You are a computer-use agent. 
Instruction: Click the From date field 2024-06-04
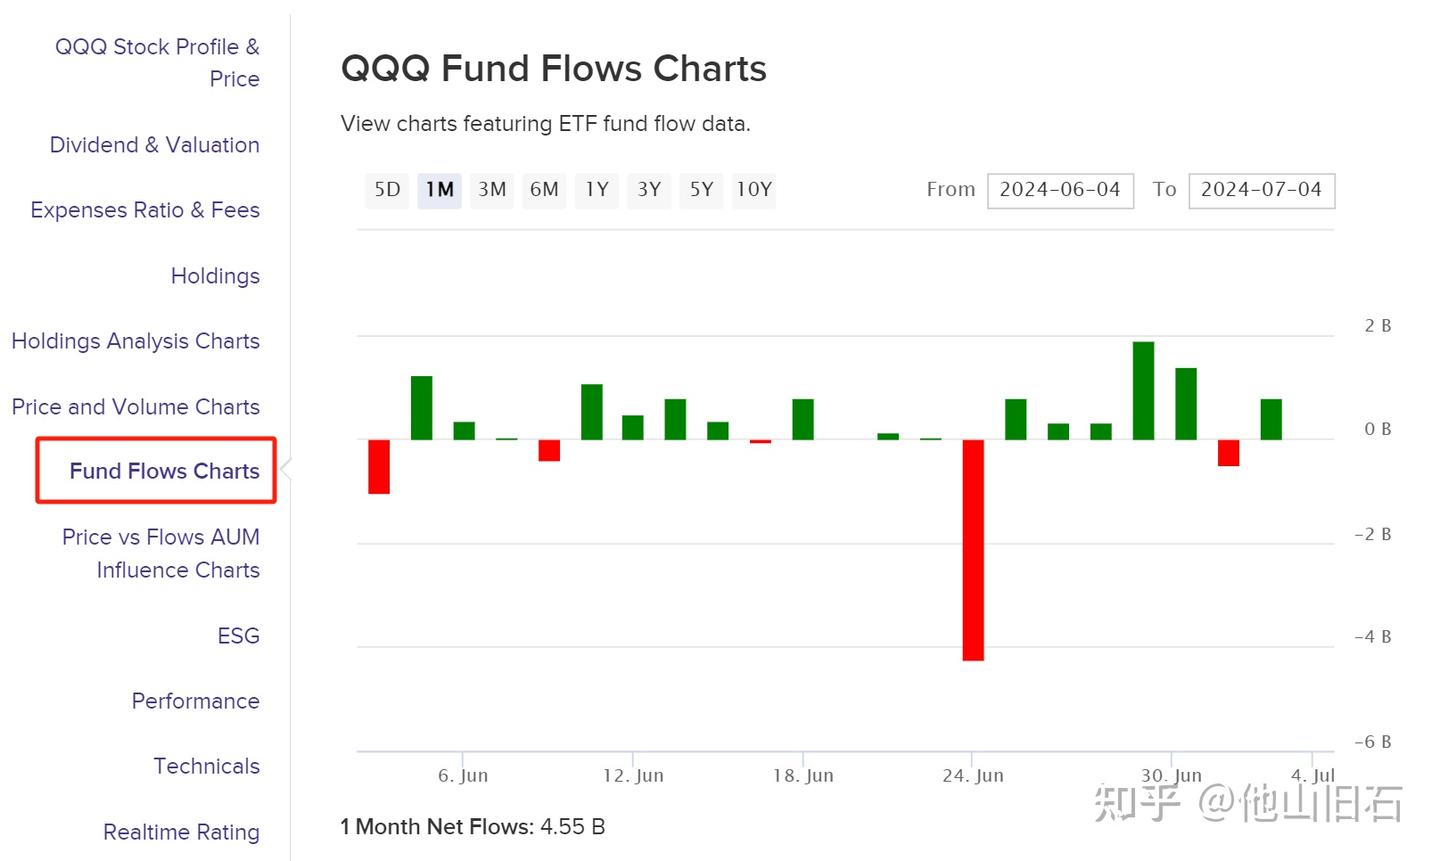1060,190
